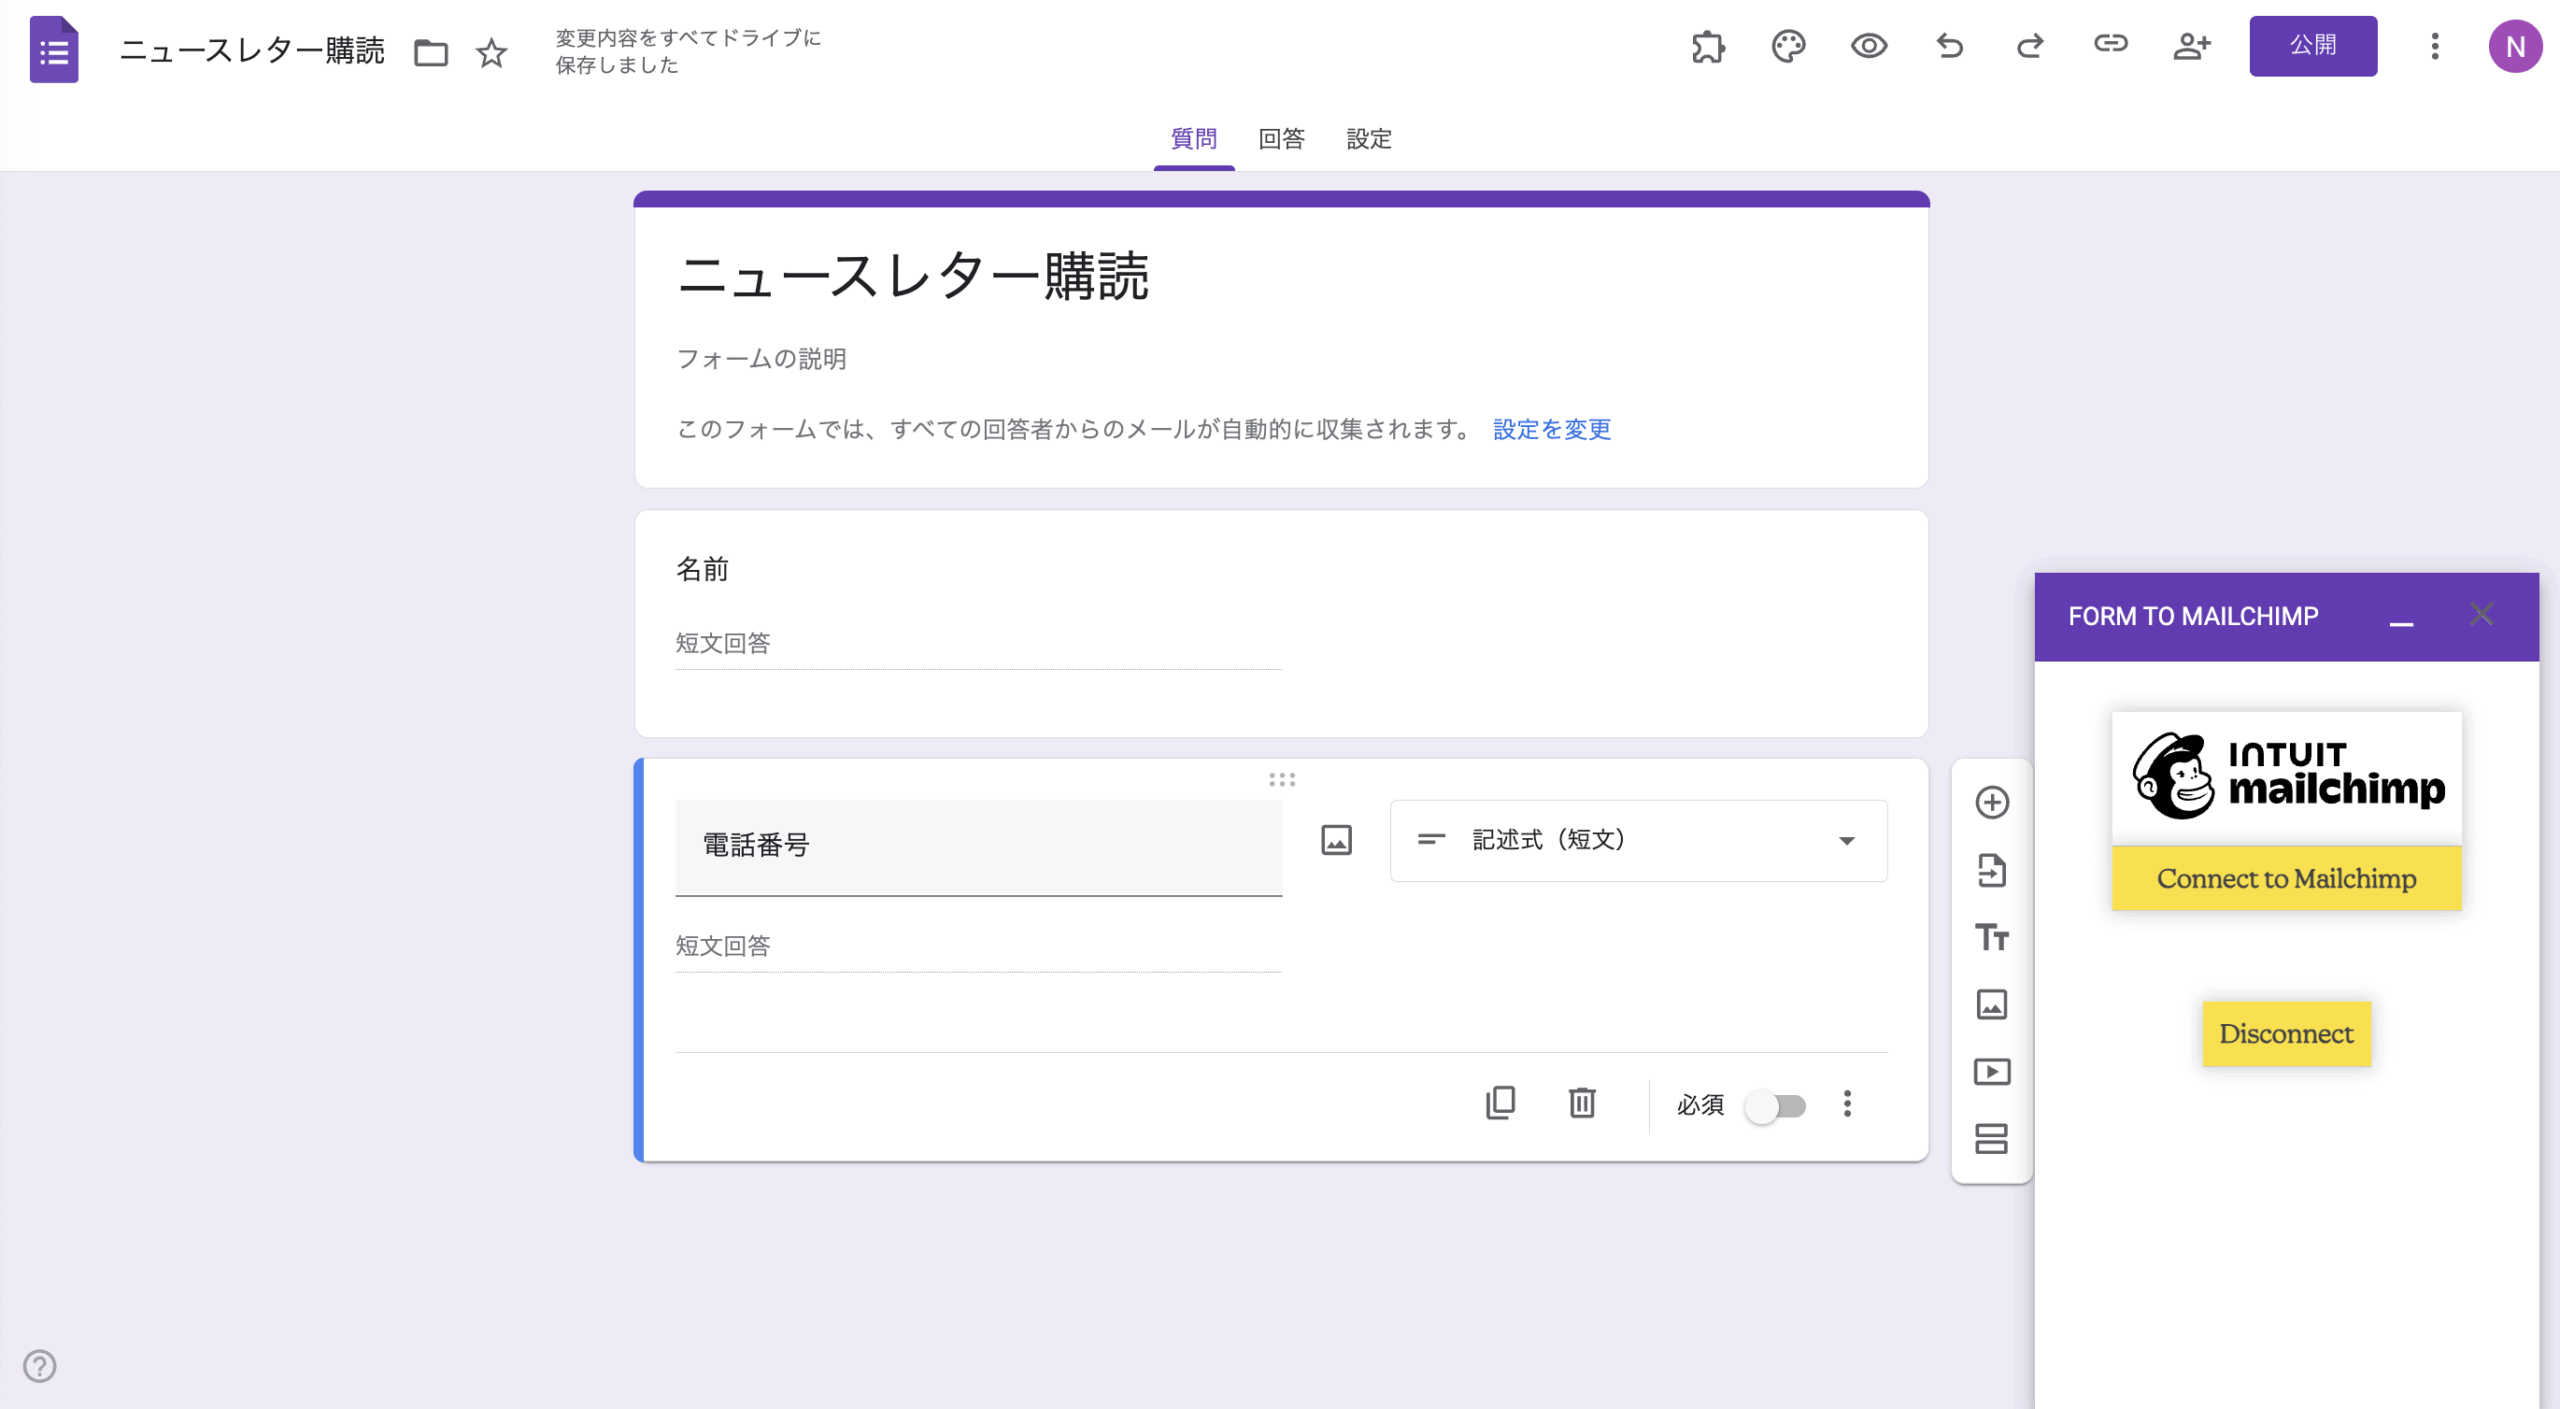Open the add-ons puzzle icon
The width and height of the screenshot is (2560, 1409).
pyautogui.click(x=1708, y=46)
